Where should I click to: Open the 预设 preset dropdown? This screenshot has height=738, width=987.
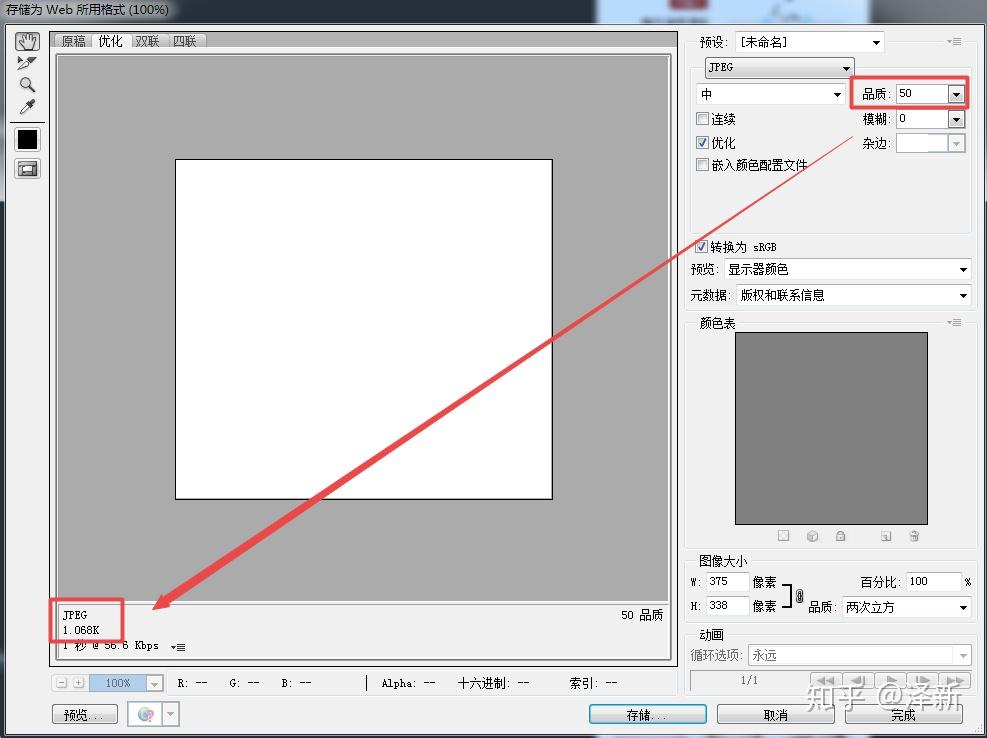[809, 42]
